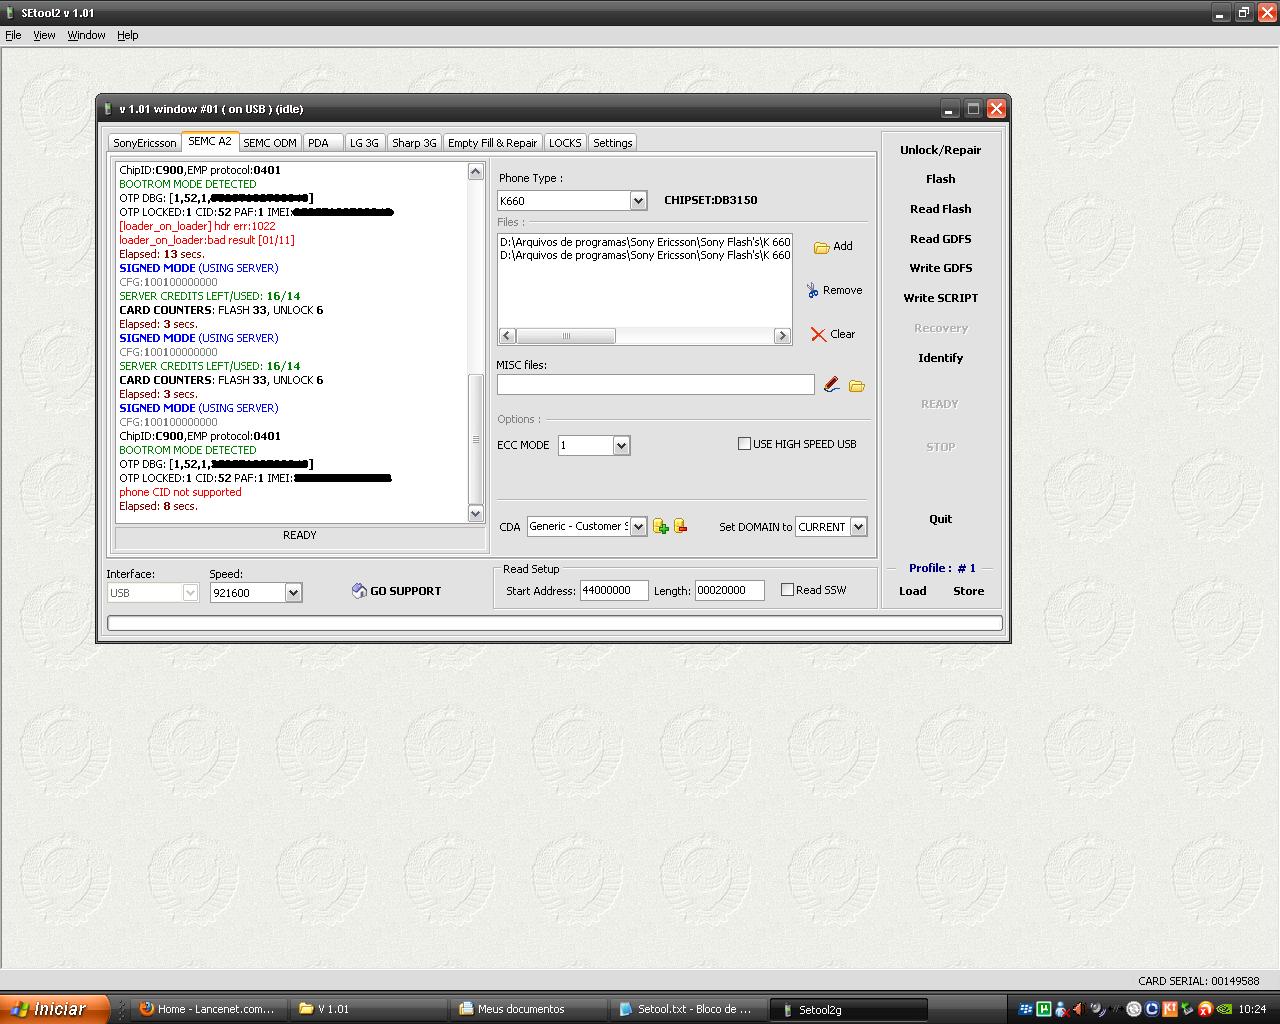Open V 1.01 folder taskbar item
Screen dimensions: 1280x1024
pyautogui.click(x=369, y=1009)
